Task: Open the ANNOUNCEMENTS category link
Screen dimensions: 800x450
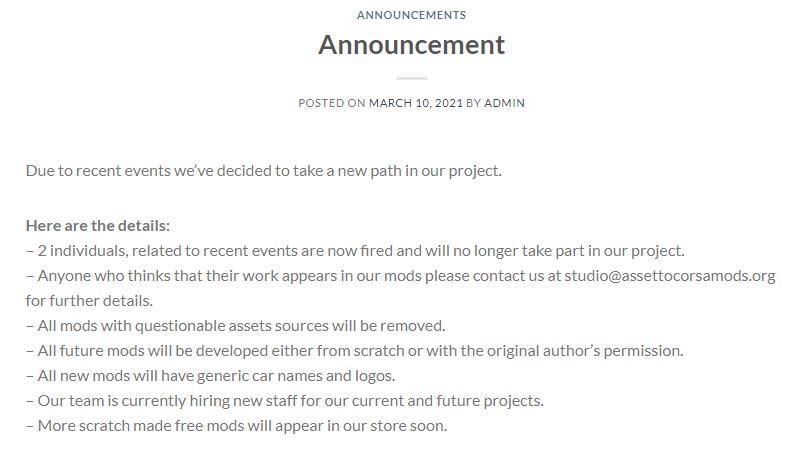Action: coord(411,15)
